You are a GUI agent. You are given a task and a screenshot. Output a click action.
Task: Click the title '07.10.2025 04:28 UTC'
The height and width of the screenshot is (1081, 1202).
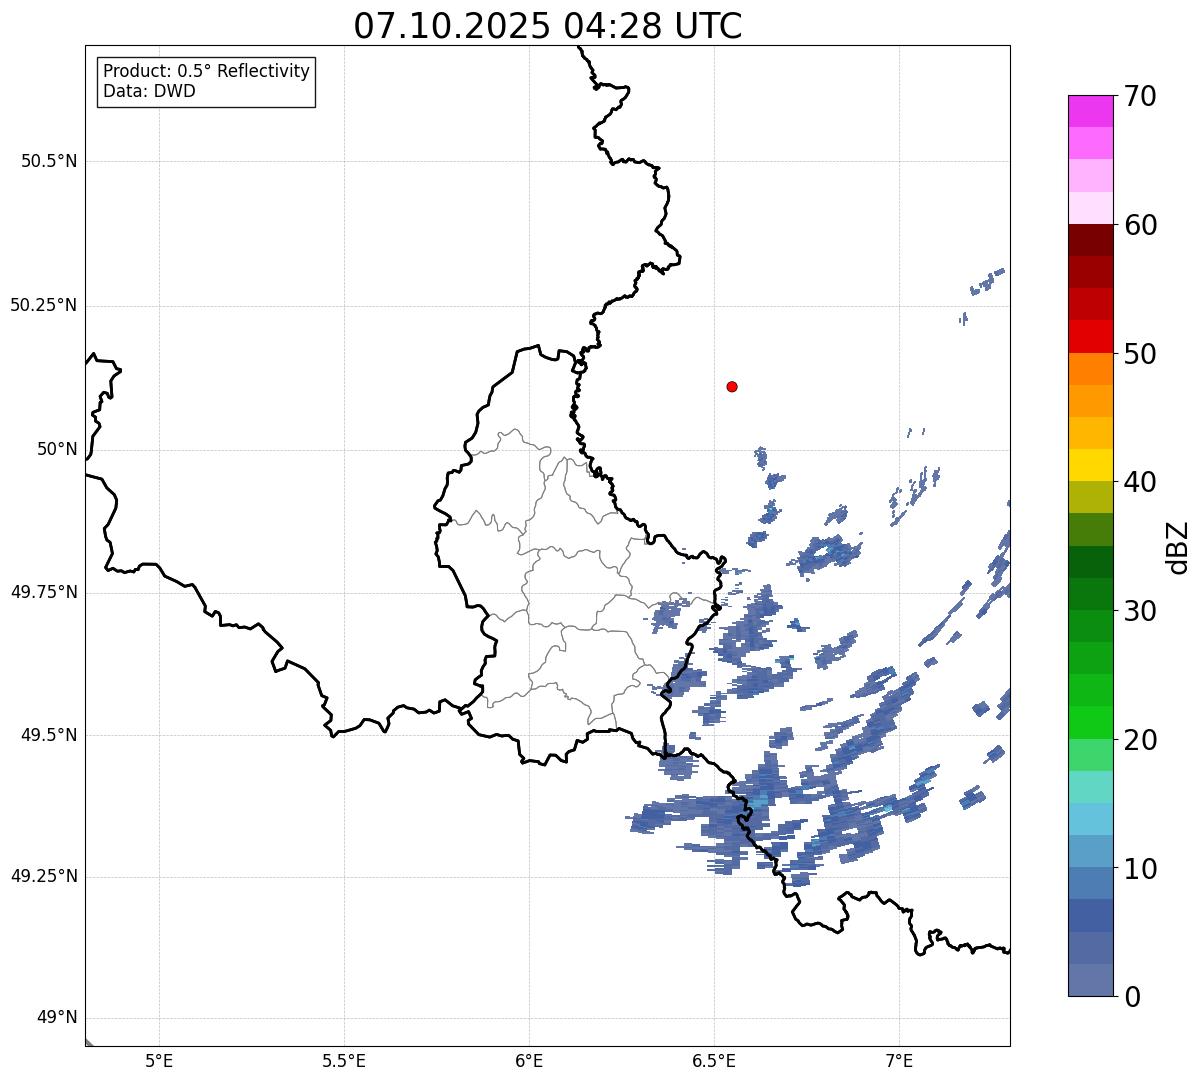[548, 26]
